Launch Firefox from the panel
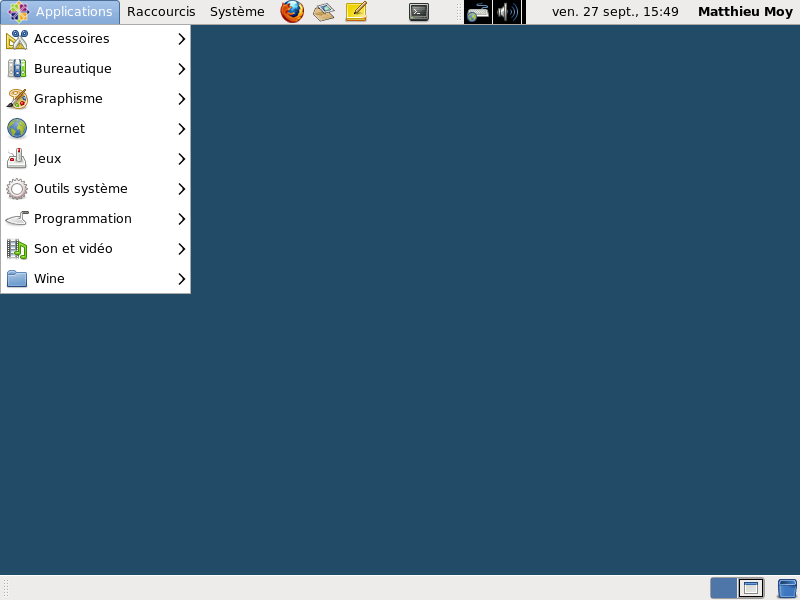 pyautogui.click(x=292, y=11)
